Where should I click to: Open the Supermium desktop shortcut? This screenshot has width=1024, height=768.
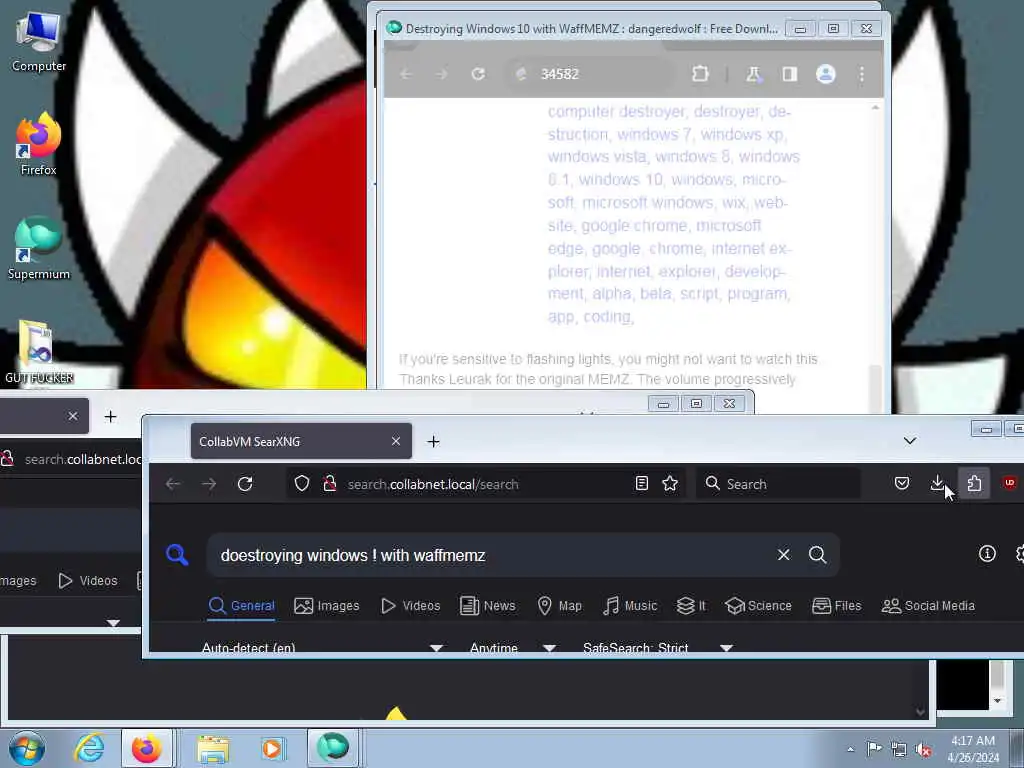click(39, 249)
